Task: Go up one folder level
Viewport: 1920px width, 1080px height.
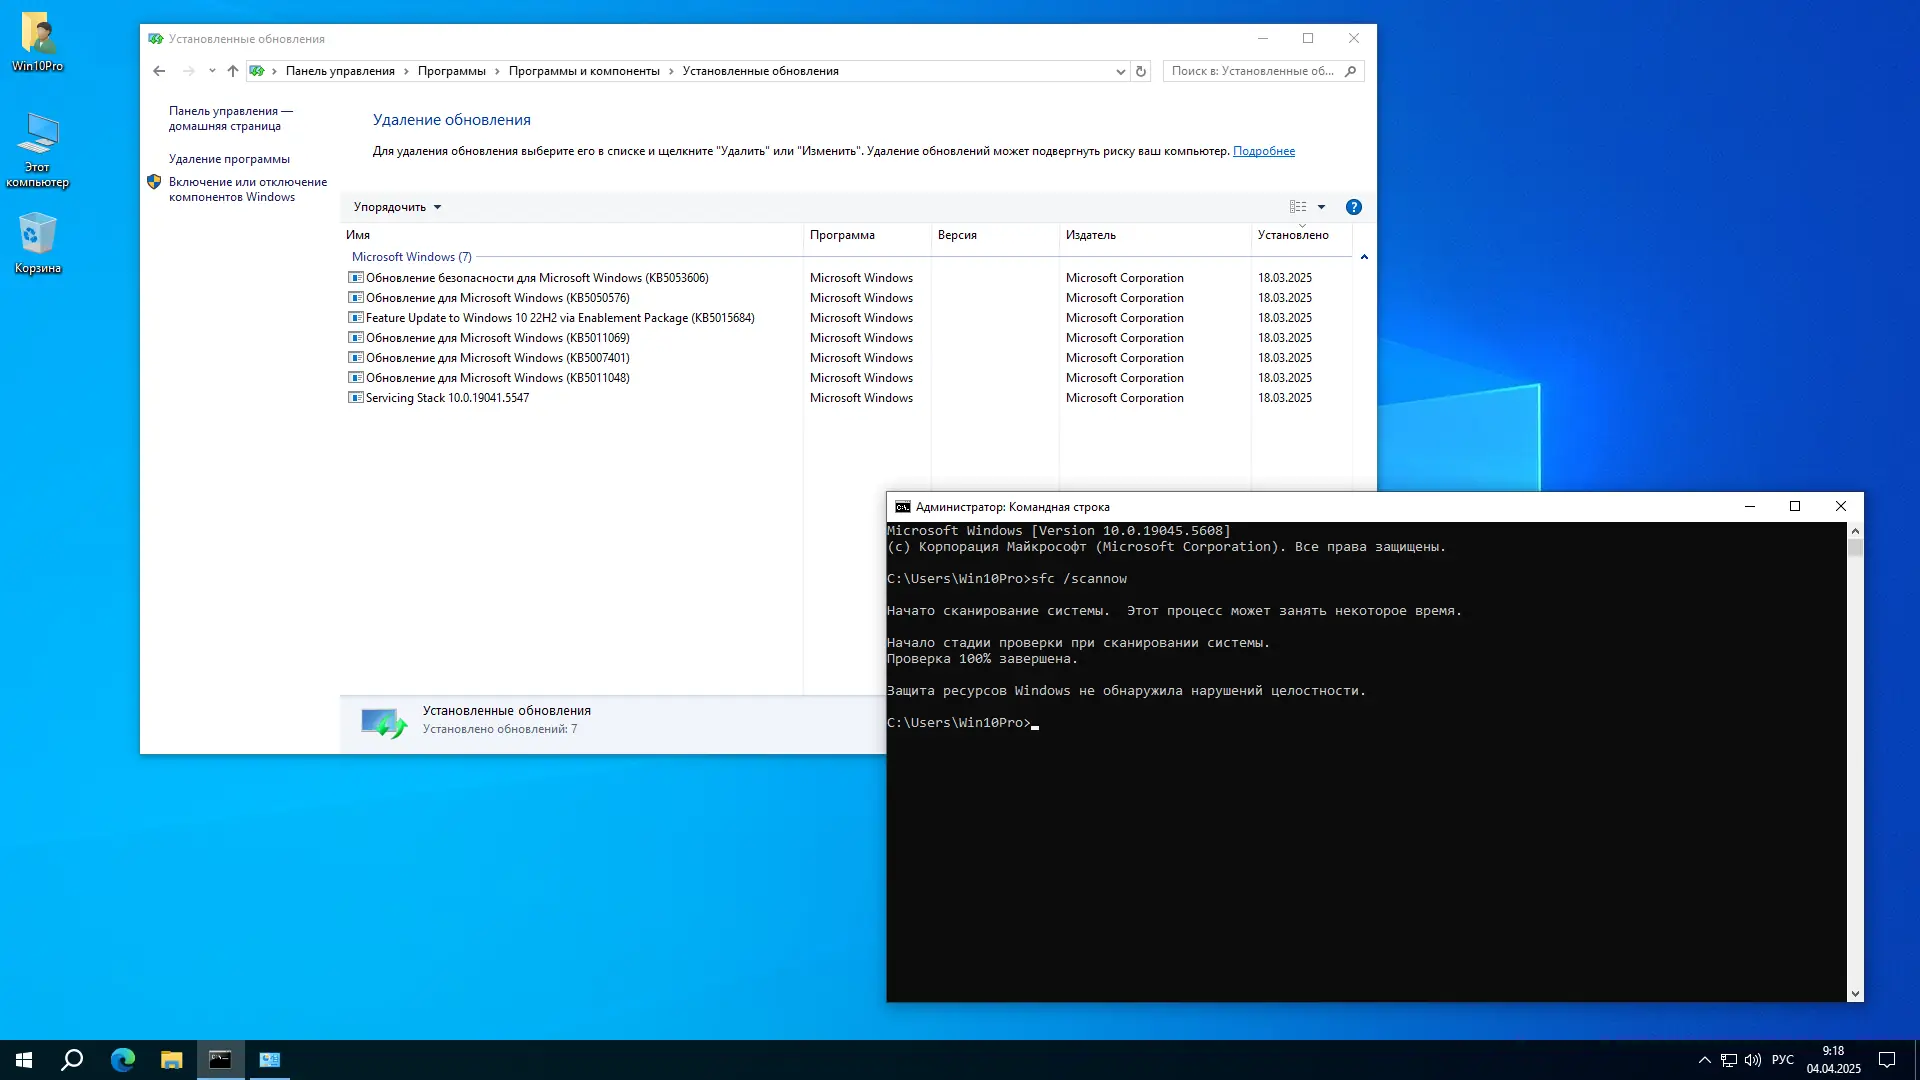Action: [x=232, y=71]
